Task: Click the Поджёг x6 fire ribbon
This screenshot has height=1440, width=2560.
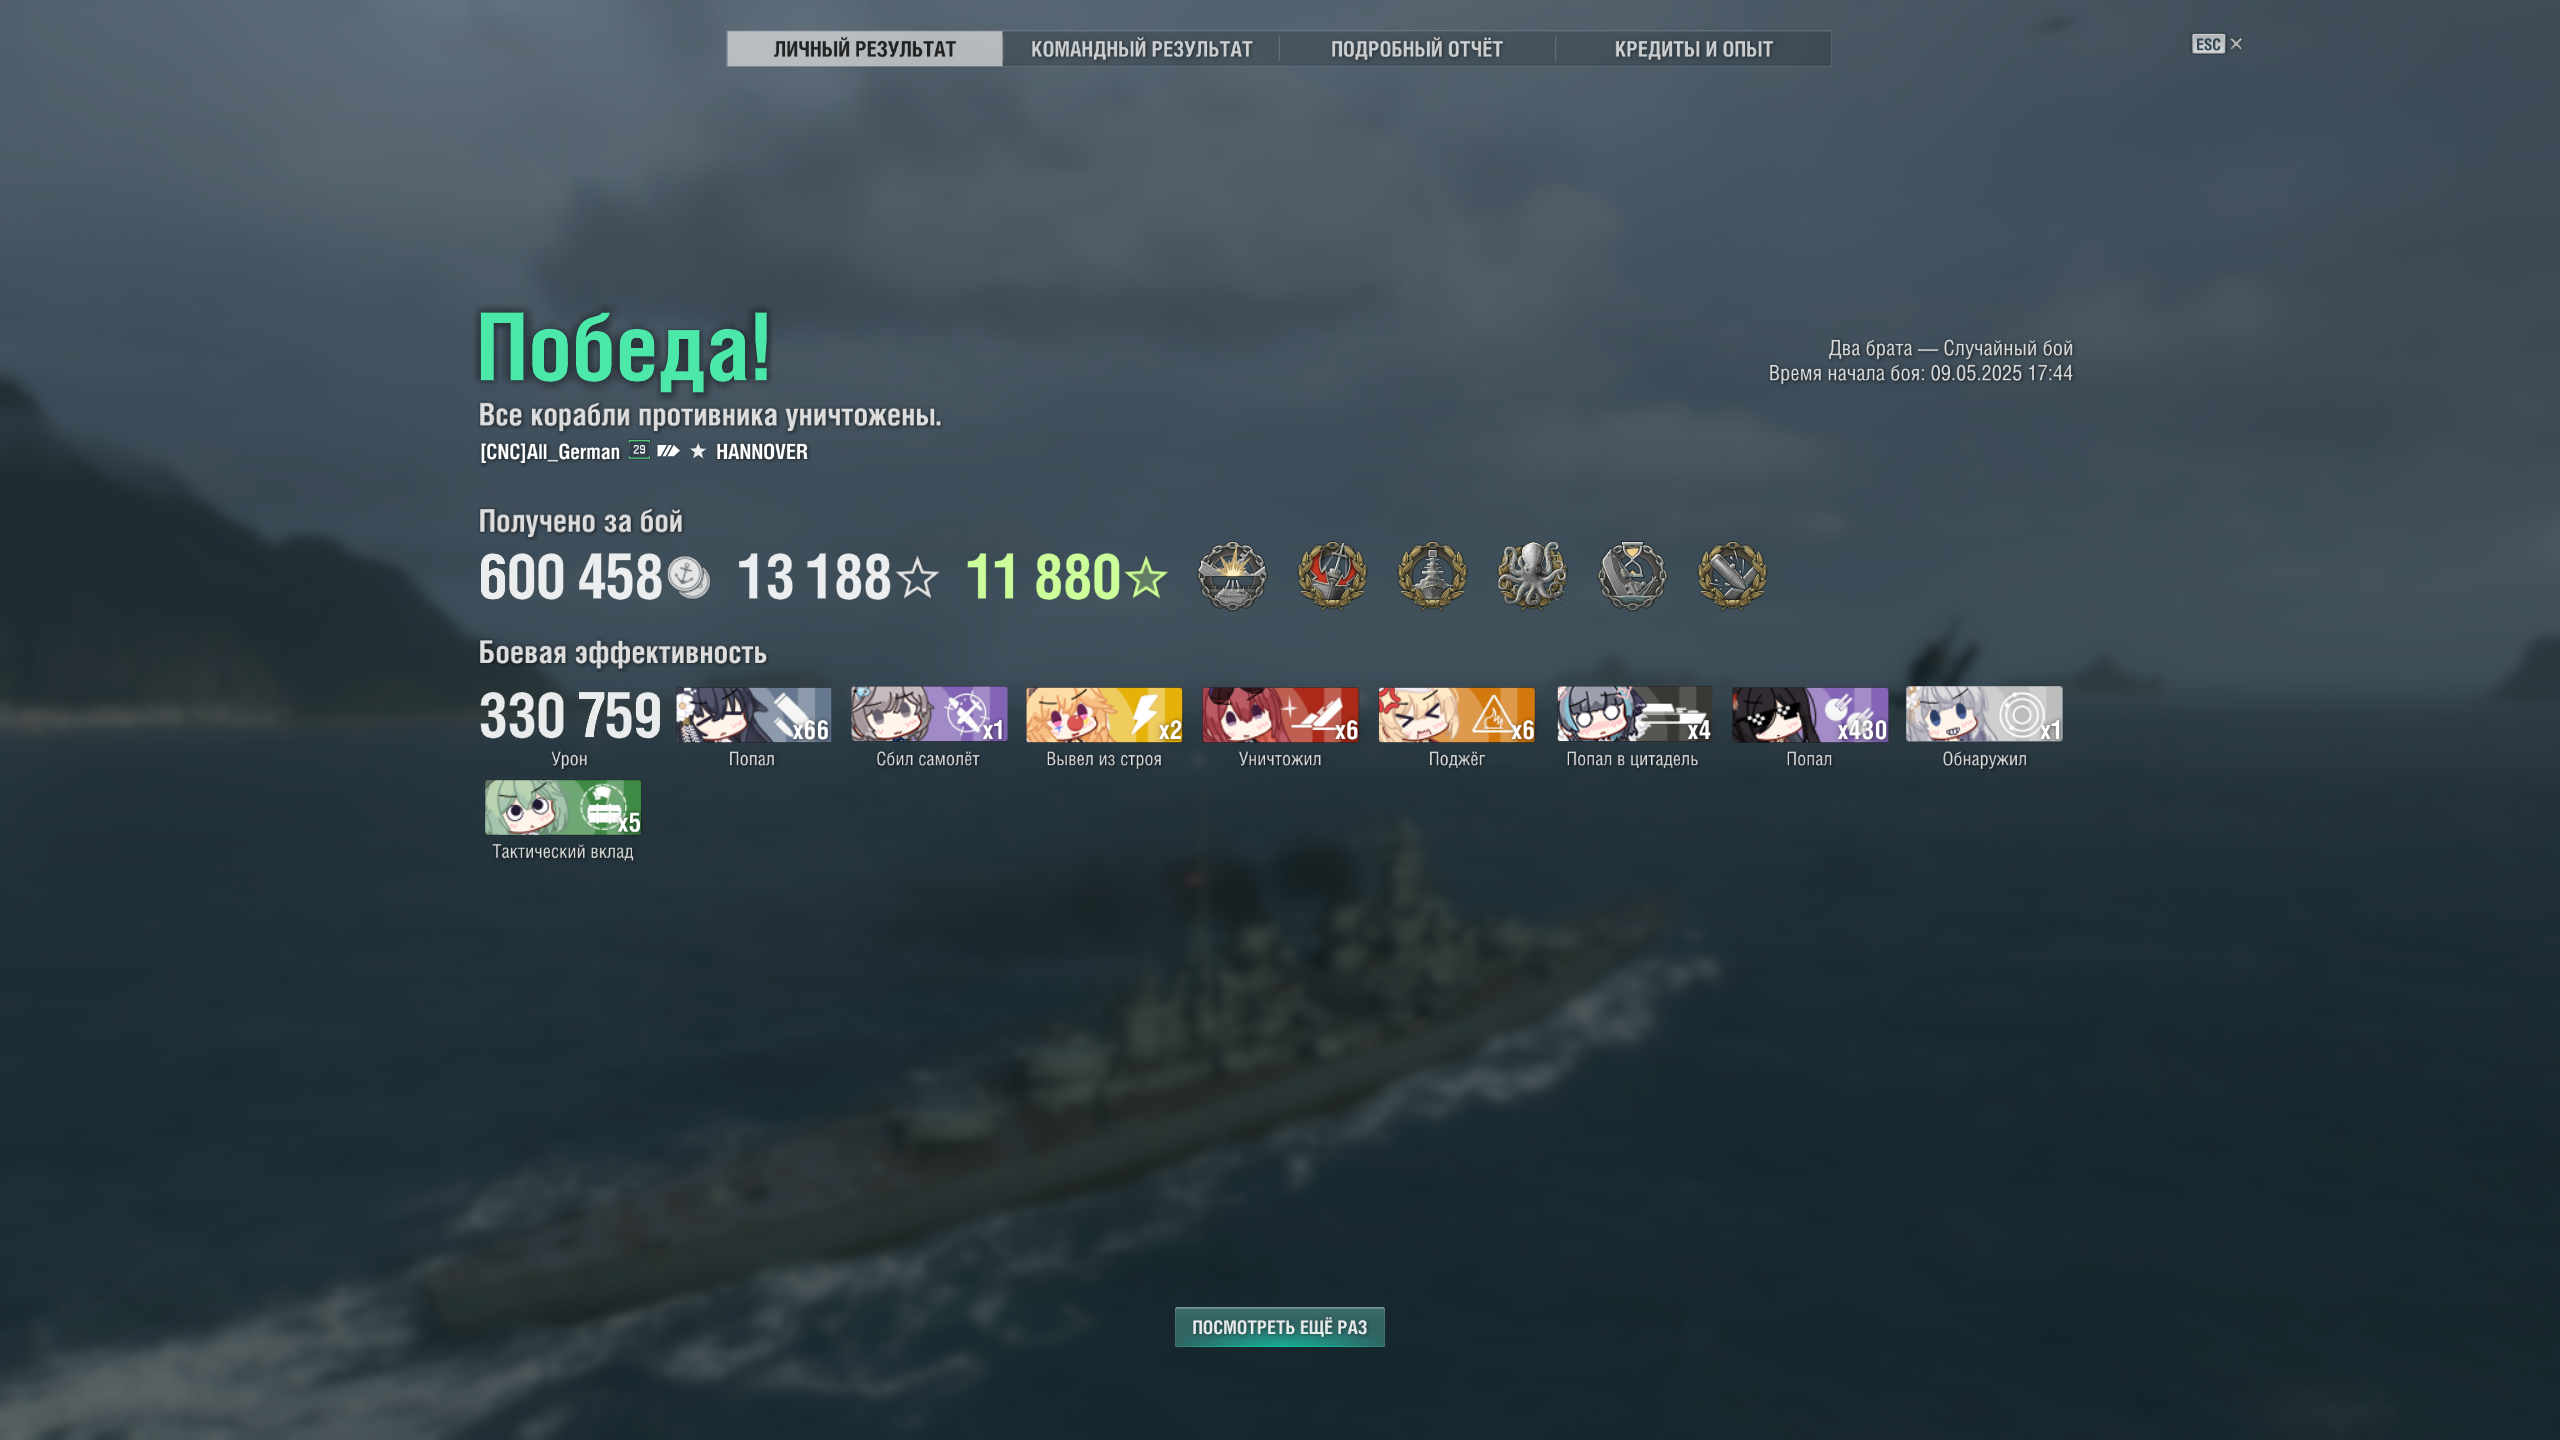Action: click(1456, 714)
